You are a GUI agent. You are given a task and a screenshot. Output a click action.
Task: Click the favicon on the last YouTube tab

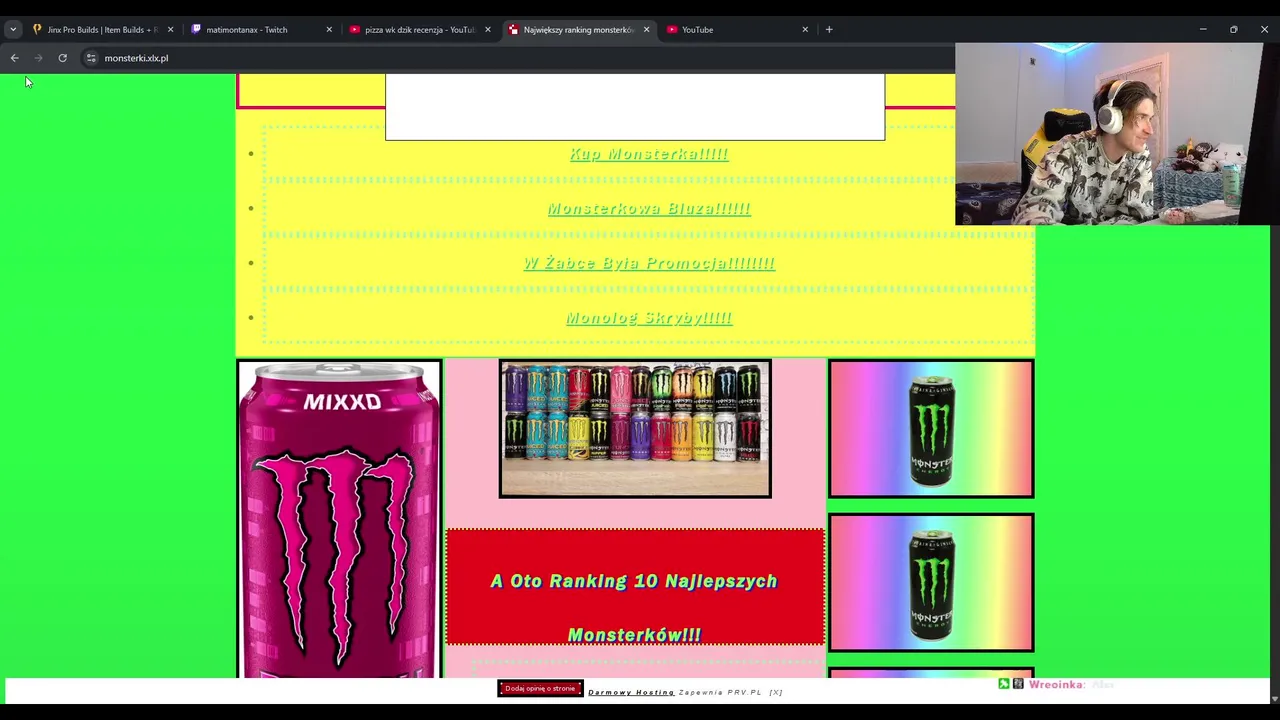672,30
